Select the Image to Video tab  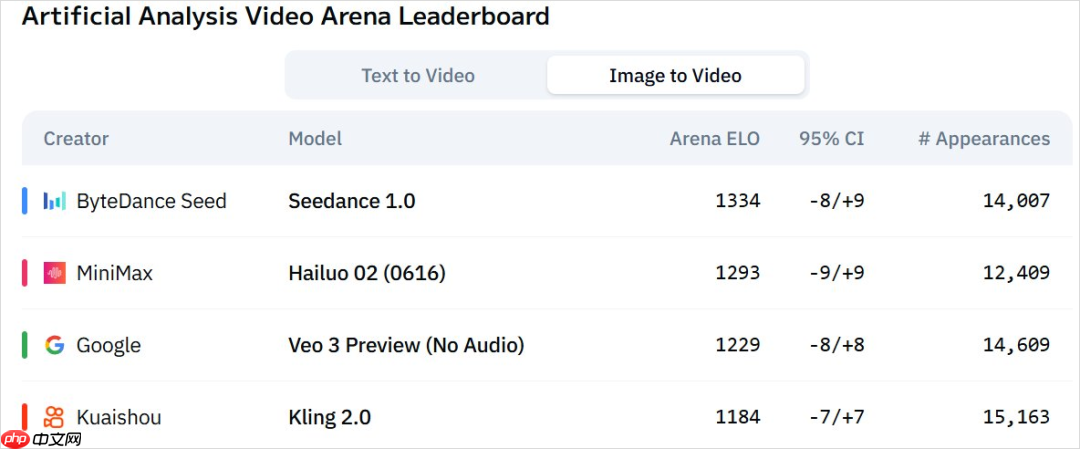[x=675, y=75]
